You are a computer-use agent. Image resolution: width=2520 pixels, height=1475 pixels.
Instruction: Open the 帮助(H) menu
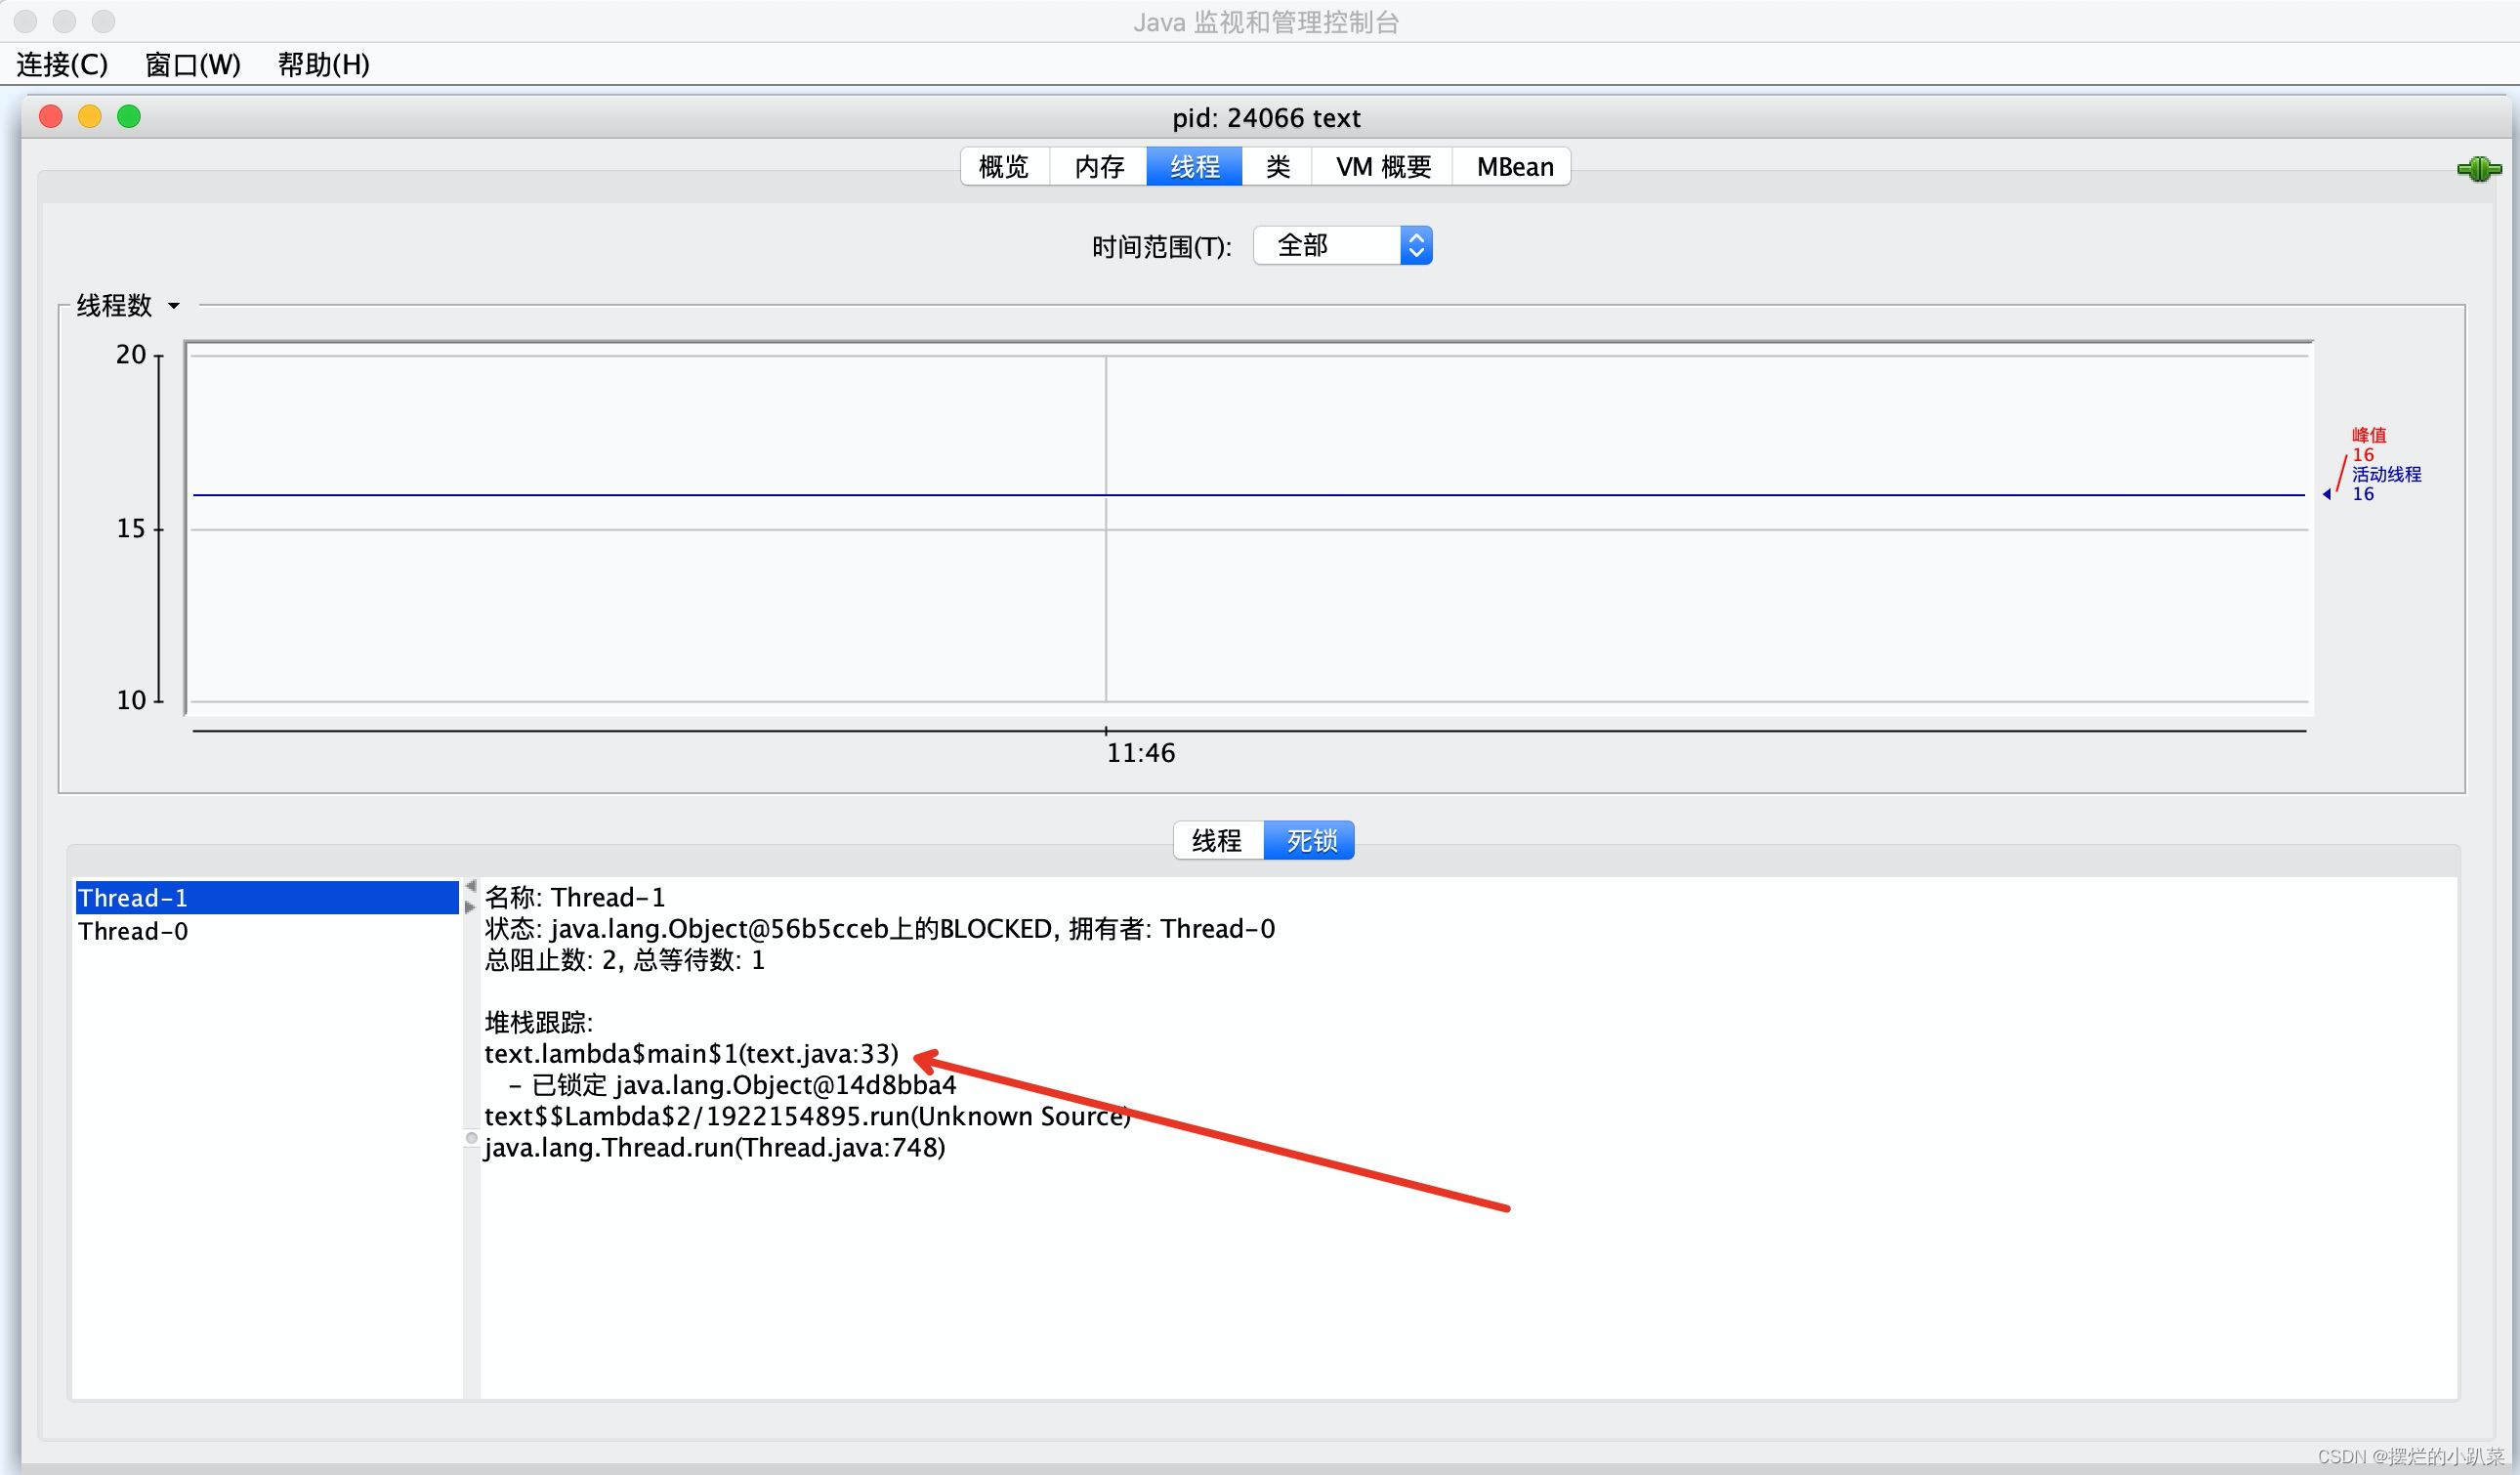click(x=324, y=65)
